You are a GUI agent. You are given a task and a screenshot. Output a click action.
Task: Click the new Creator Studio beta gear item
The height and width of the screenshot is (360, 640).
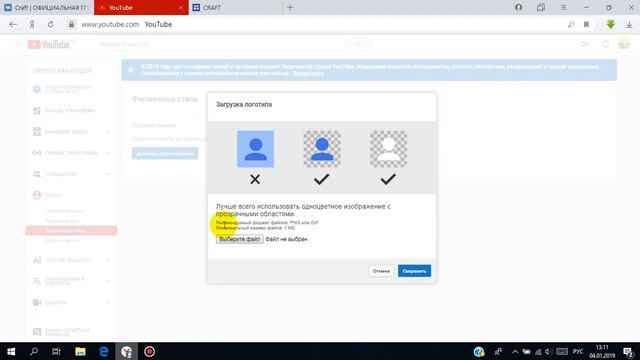pyautogui.click(x=62, y=89)
